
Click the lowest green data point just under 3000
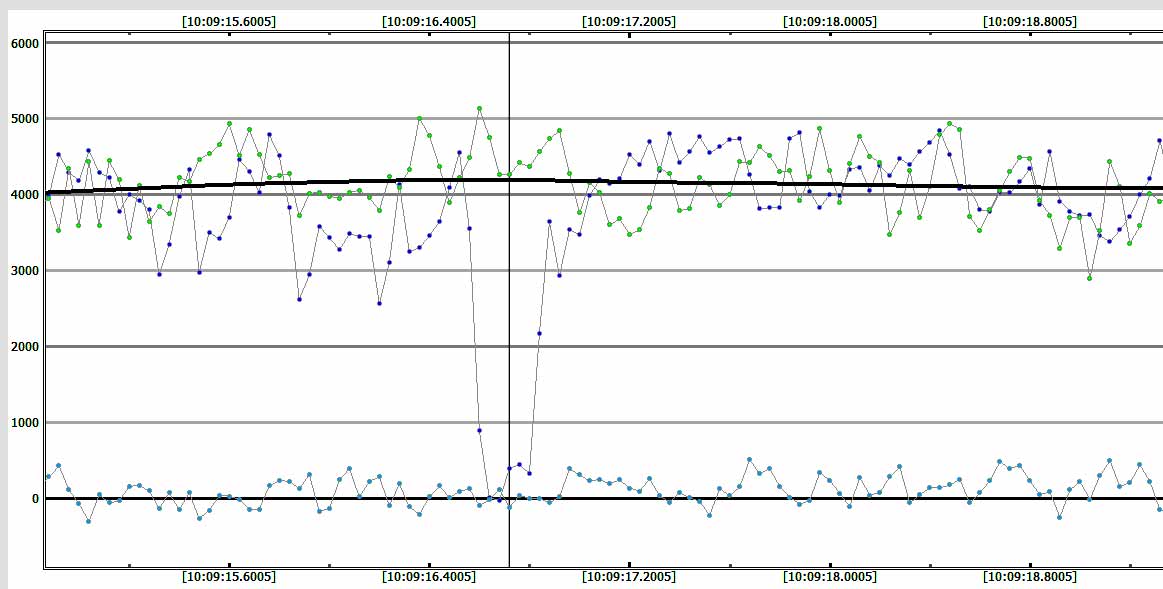click(1090, 278)
